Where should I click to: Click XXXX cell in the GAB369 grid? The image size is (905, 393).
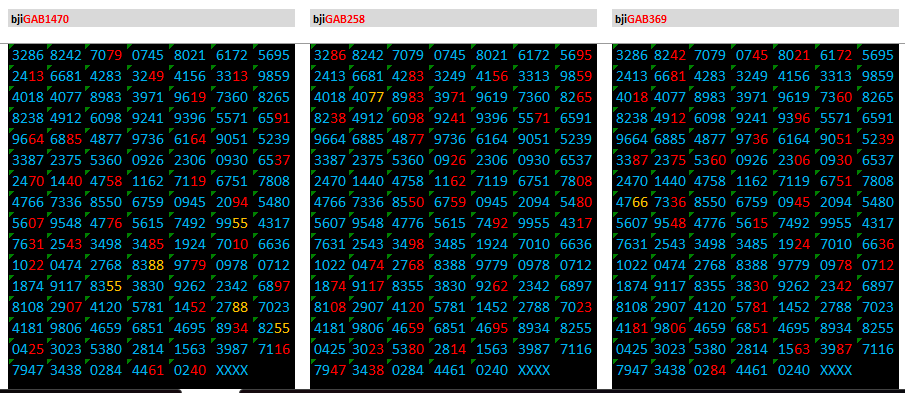coord(836,370)
